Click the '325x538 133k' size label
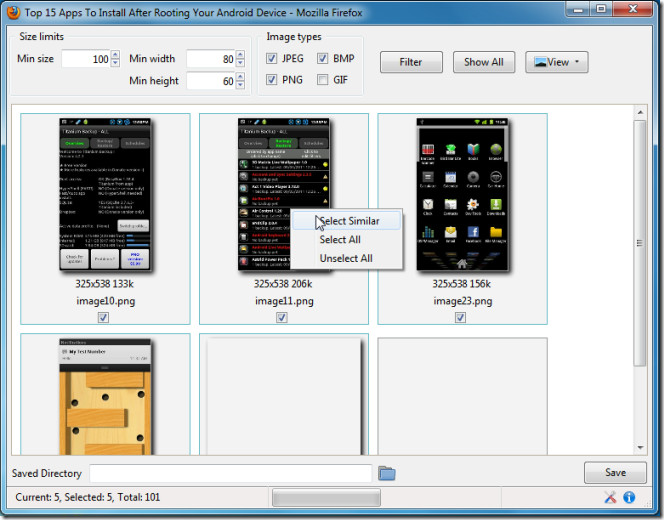 click(105, 284)
